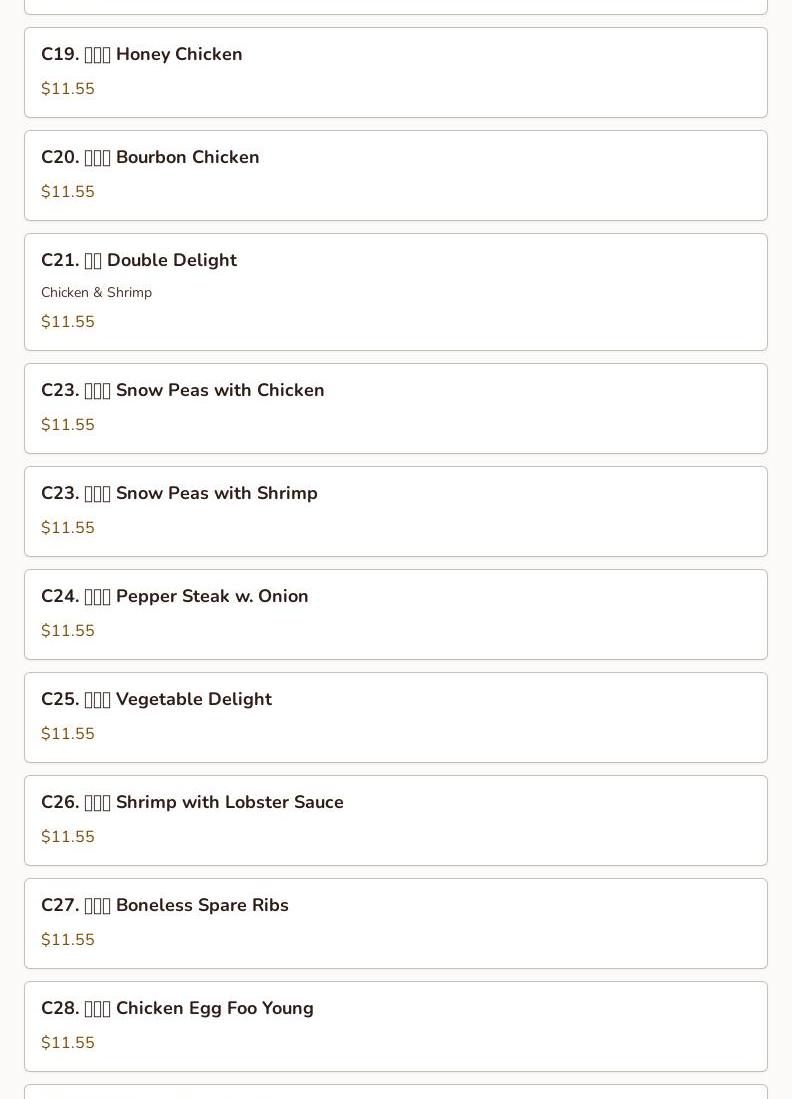The image size is (792, 1099).
Task: Open Snow Peas with Chicken item
Action: [396, 409]
